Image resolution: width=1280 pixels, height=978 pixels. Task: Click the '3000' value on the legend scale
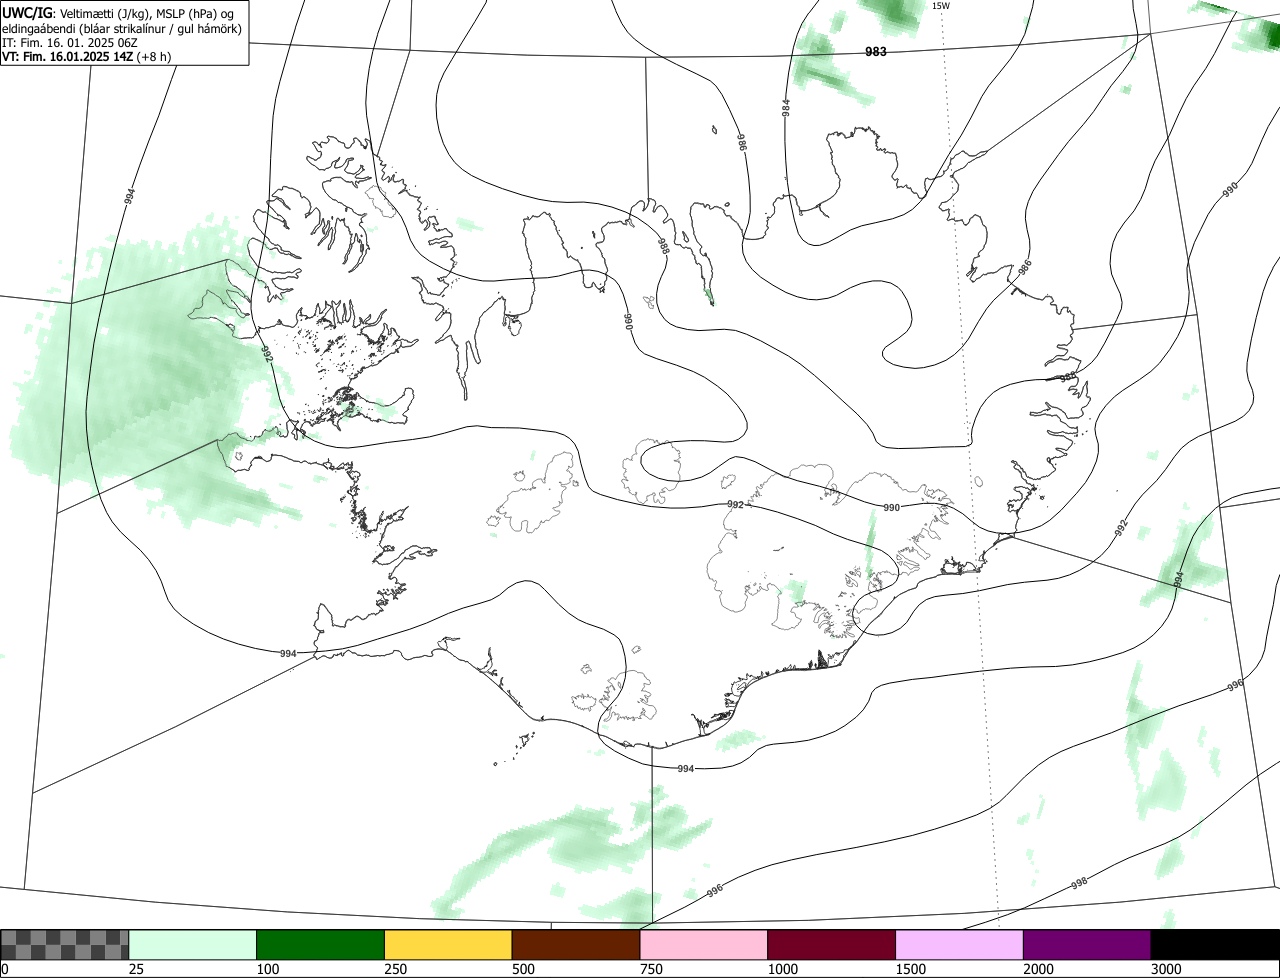[x=1166, y=970]
